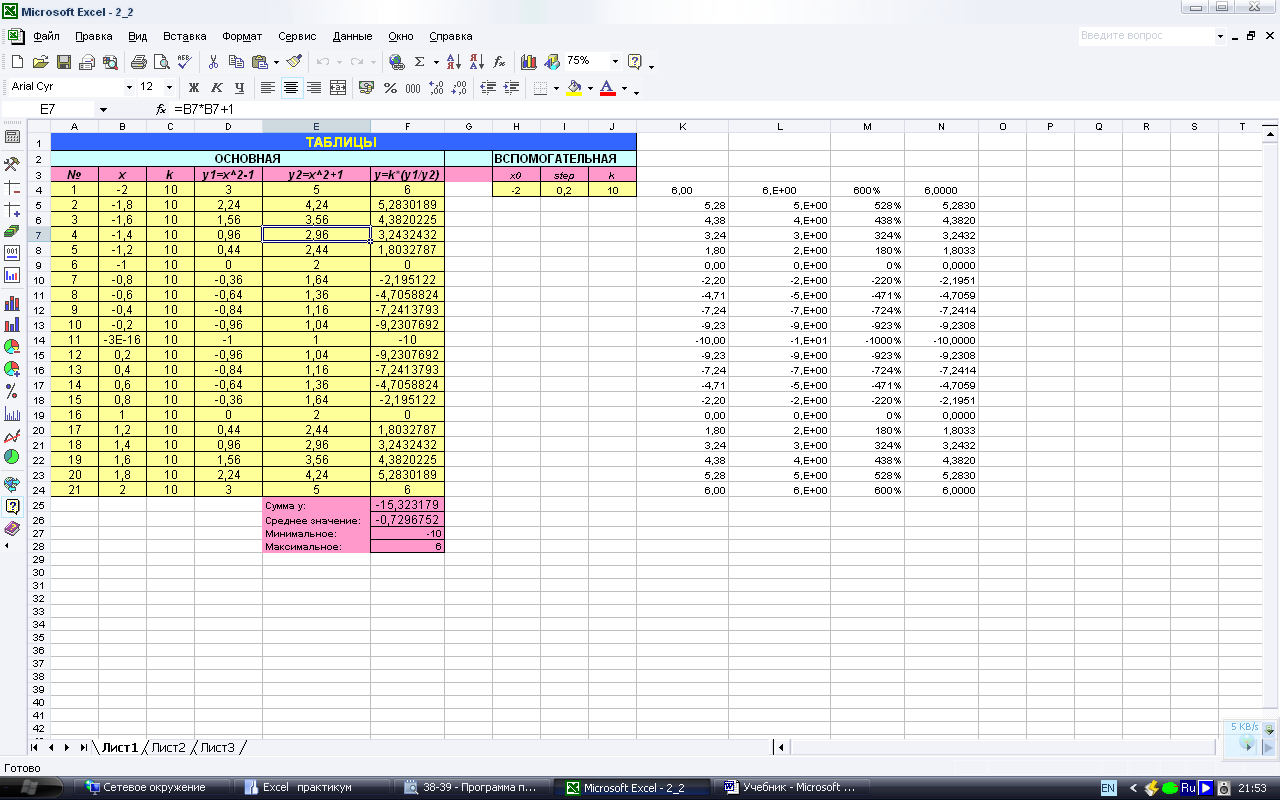Align text left

coord(268,88)
